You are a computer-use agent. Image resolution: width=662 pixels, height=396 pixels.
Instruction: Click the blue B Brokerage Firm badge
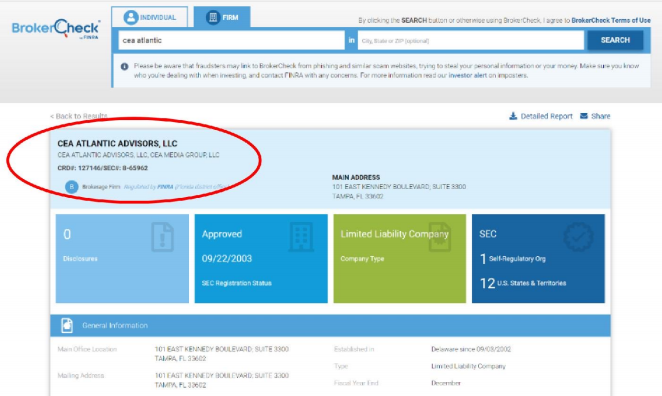[72, 187]
